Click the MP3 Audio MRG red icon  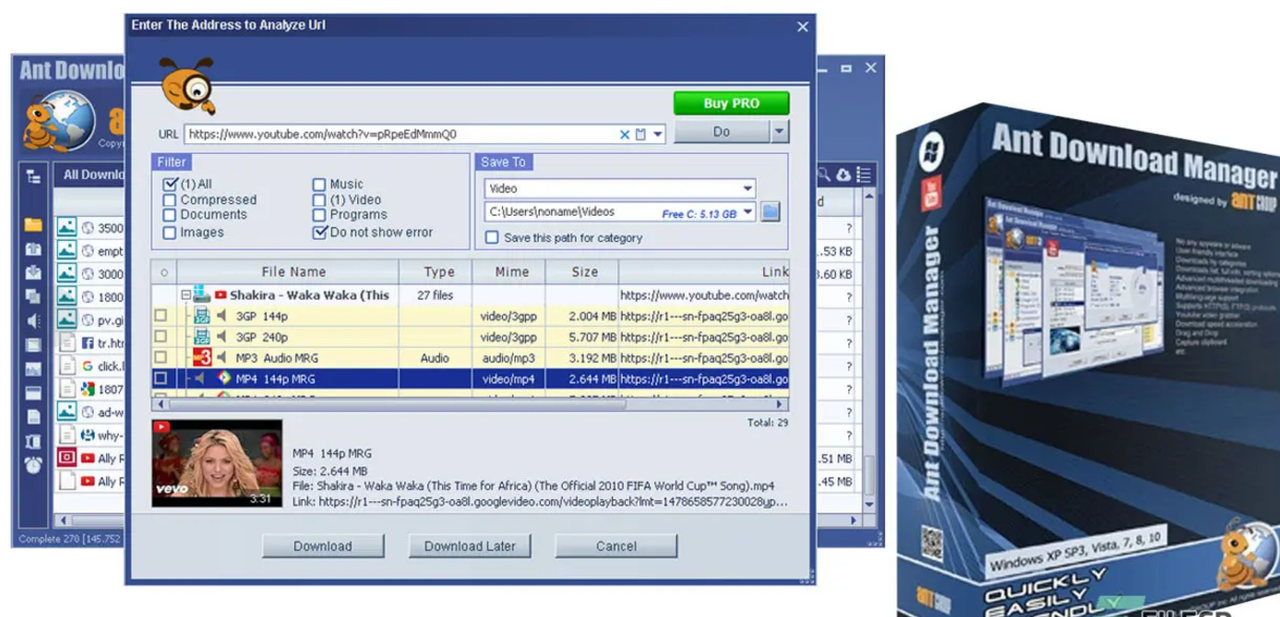pyautogui.click(x=201, y=358)
